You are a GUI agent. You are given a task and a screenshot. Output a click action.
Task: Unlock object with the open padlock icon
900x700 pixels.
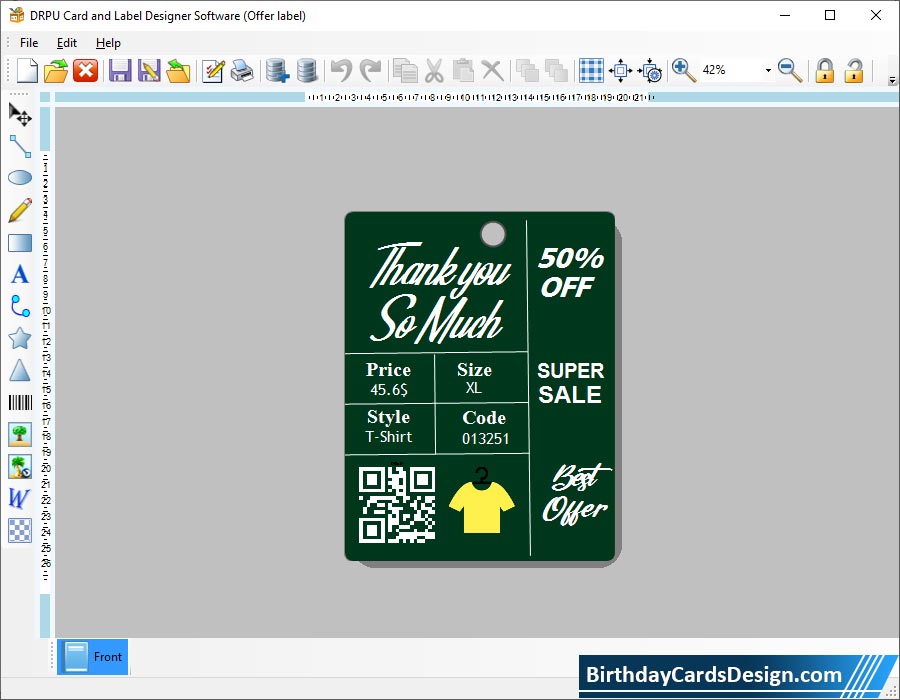tap(854, 71)
